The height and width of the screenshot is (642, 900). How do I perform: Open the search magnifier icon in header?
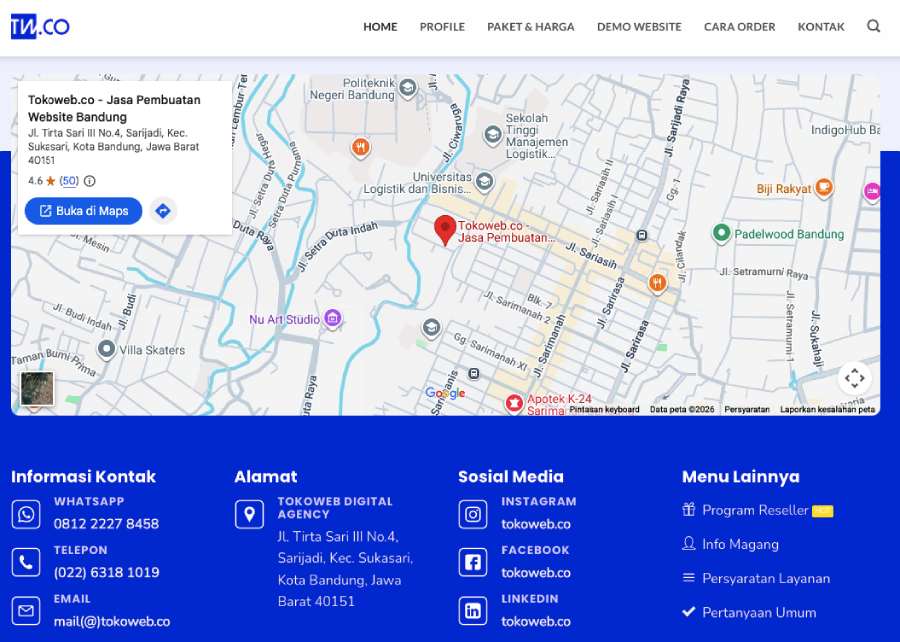point(873,26)
